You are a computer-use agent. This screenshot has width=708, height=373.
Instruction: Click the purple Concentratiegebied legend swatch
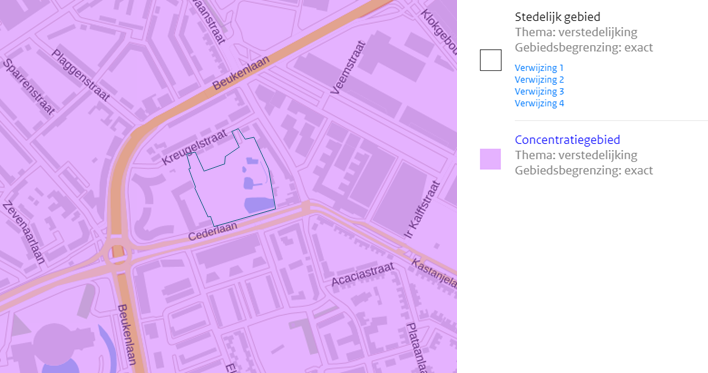pos(490,159)
